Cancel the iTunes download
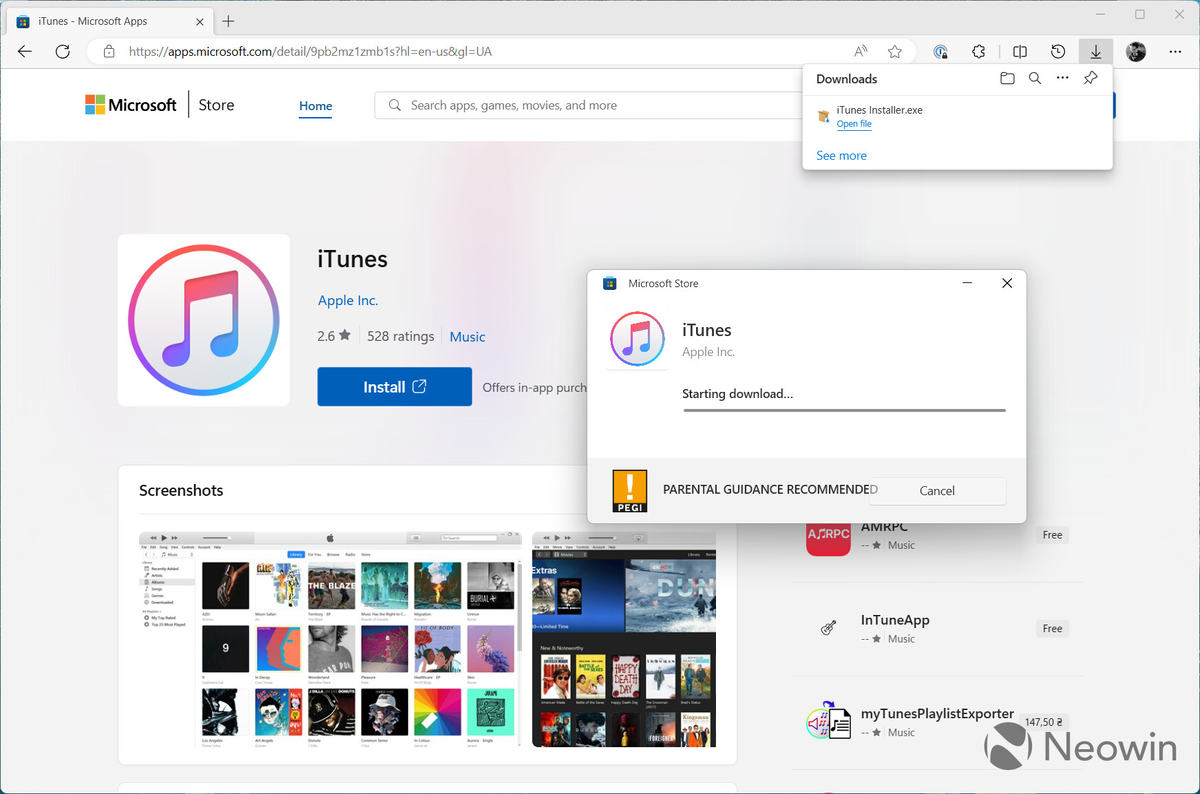The image size is (1200, 794). point(937,490)
